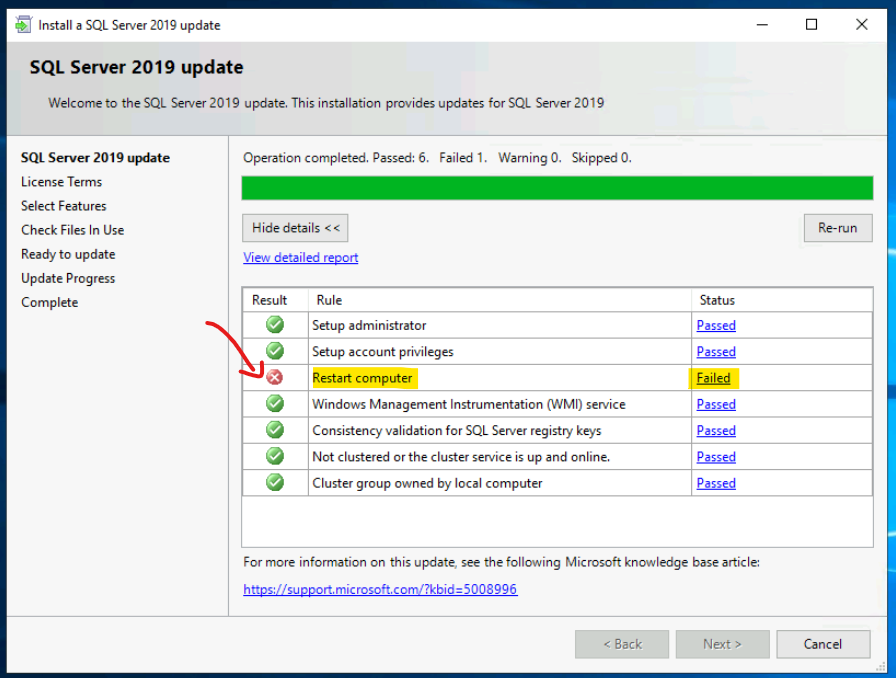Click Not clustered or cluster service rule text
The height and width of the screenshot is (678, 896).
click(x=461, y=457)
